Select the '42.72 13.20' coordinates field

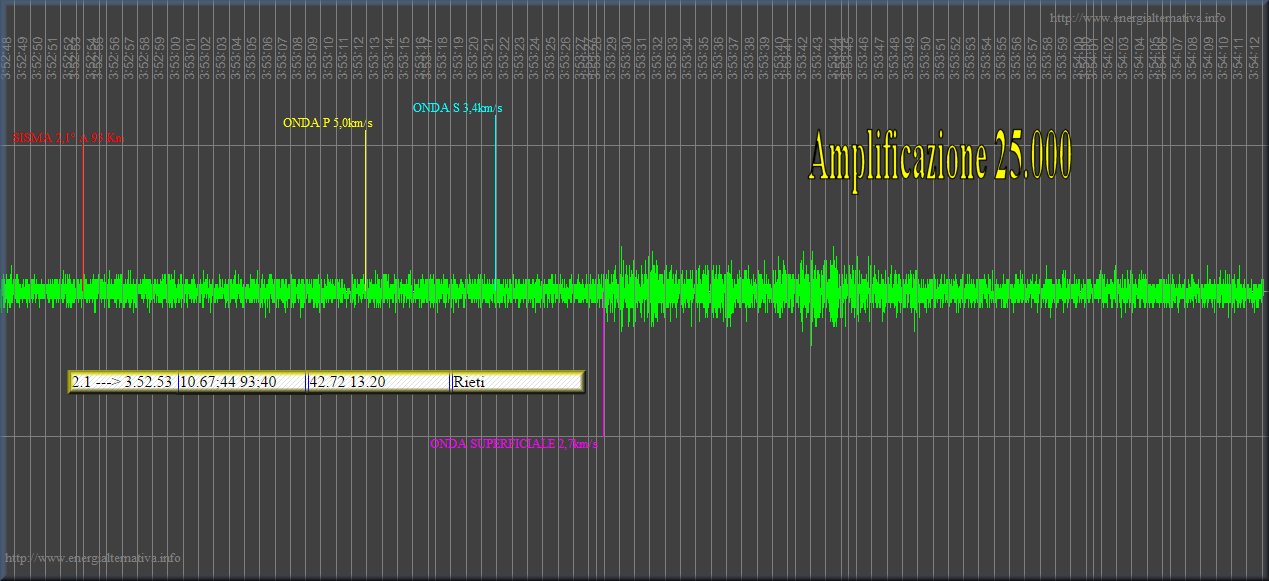(x=379, y=382)
